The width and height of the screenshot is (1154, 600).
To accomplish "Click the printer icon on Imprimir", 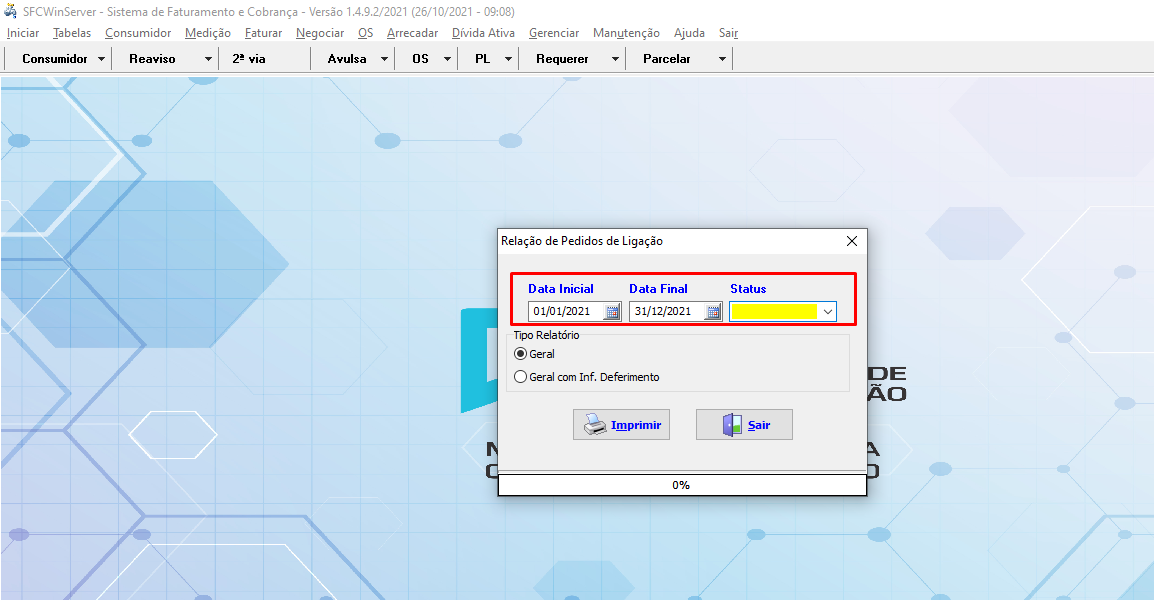I will 595,425.
